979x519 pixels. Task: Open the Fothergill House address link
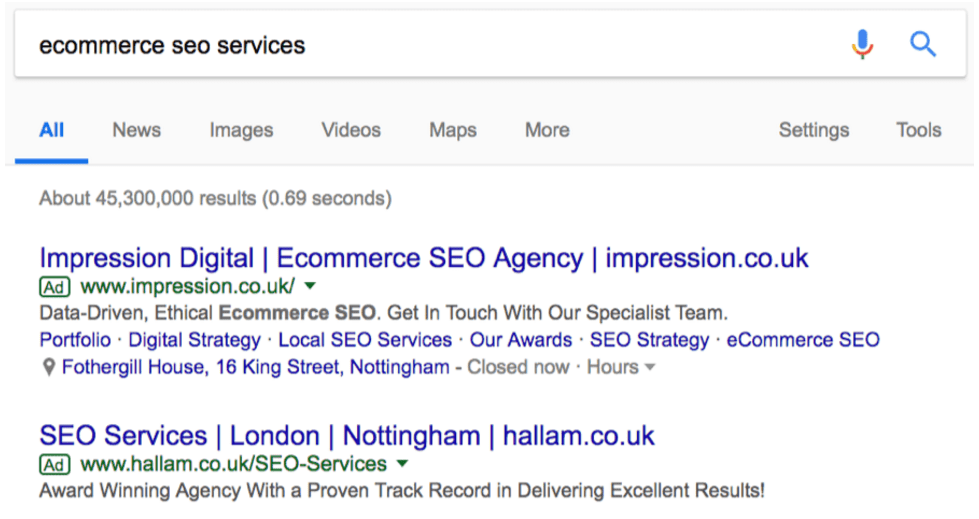[255, 367]
